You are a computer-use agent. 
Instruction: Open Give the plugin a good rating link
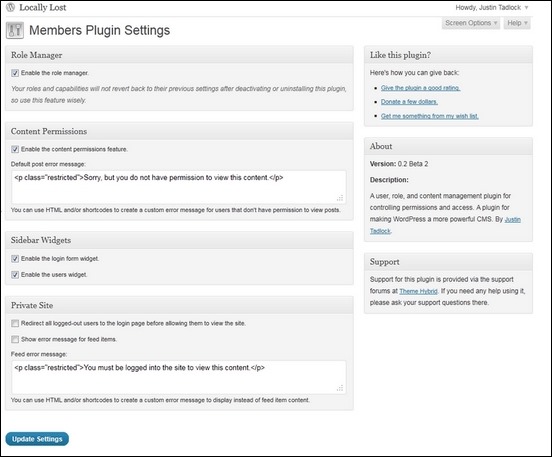[421, 88]
